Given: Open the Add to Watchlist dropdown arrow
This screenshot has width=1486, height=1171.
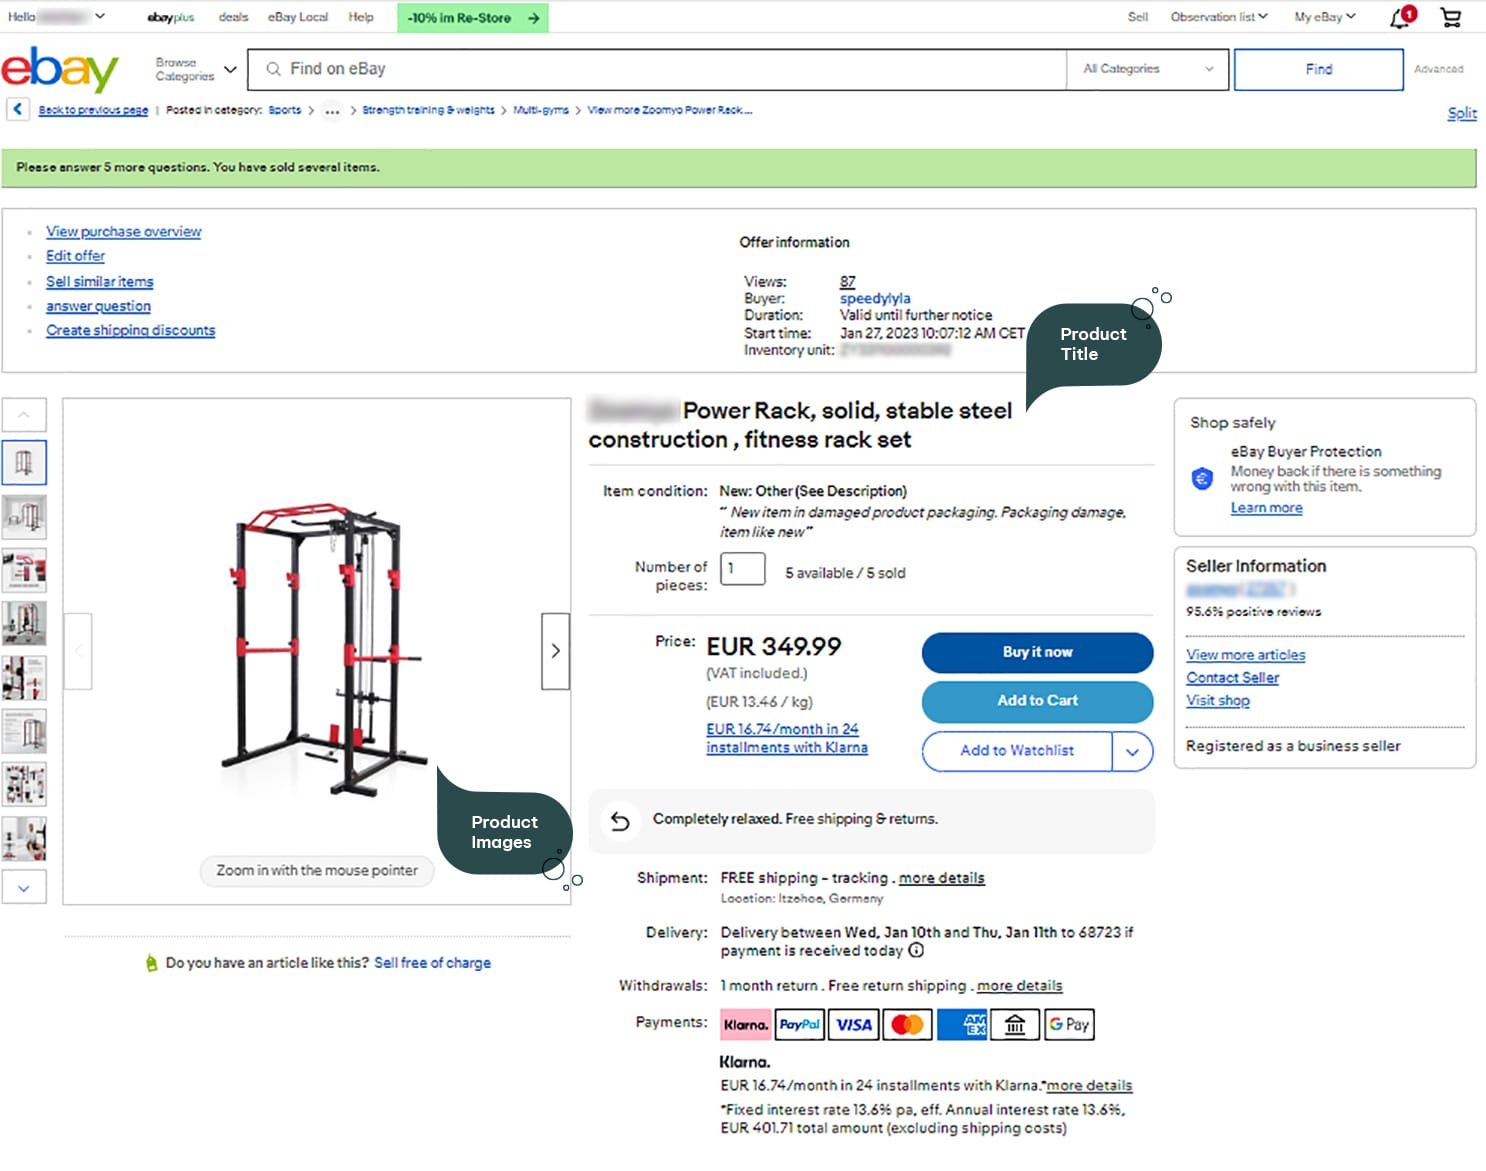Looking at the screenshot, I should [x=1132, y=752].
